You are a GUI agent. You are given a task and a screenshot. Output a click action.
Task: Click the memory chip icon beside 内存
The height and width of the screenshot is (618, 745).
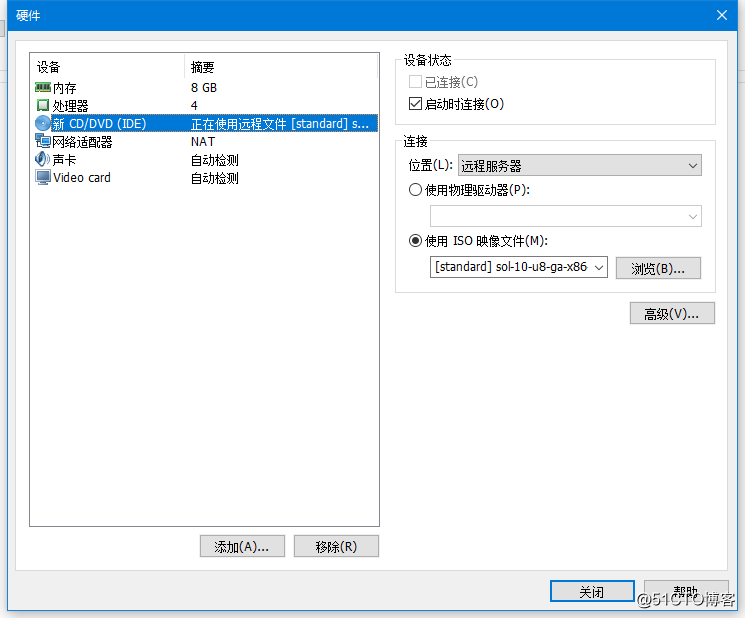point(43,87)
